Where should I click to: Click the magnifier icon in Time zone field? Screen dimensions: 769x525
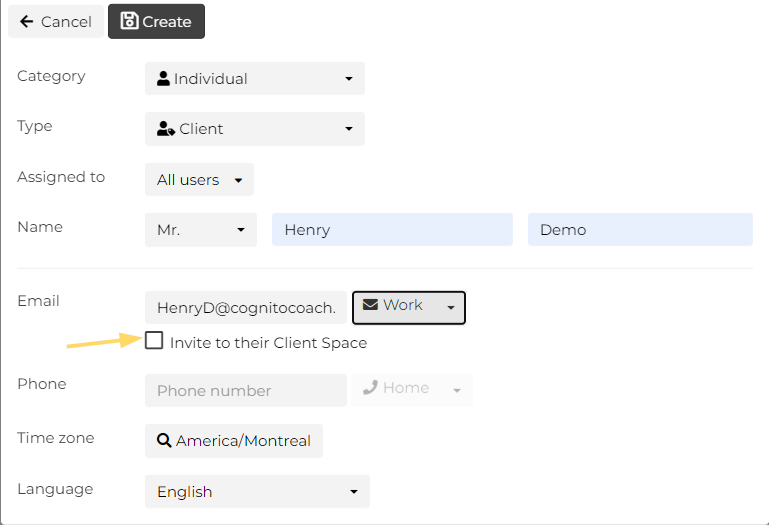coord(164,440)
